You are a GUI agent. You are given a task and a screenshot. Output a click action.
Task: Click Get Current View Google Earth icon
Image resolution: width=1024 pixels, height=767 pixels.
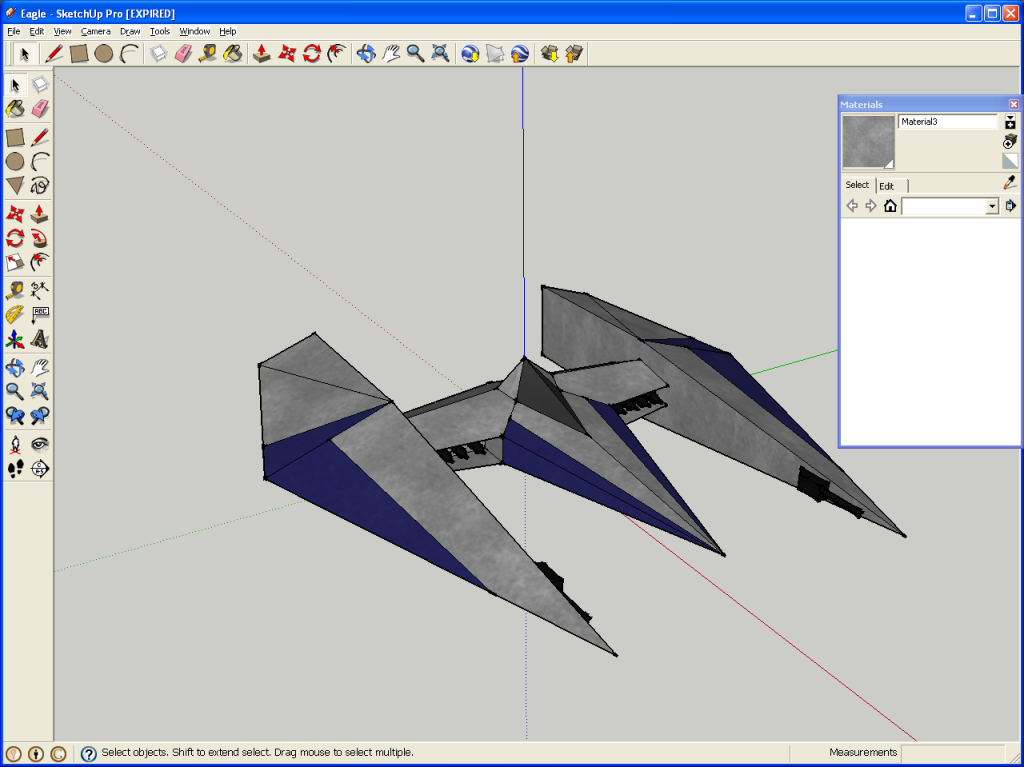pyautogui.click(x=470, y=54)
